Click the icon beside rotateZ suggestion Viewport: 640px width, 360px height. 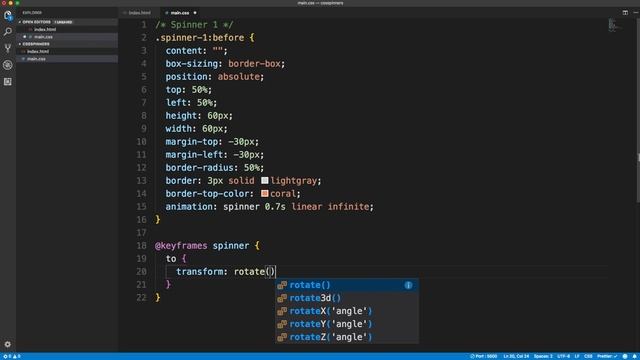coord(282,337)
